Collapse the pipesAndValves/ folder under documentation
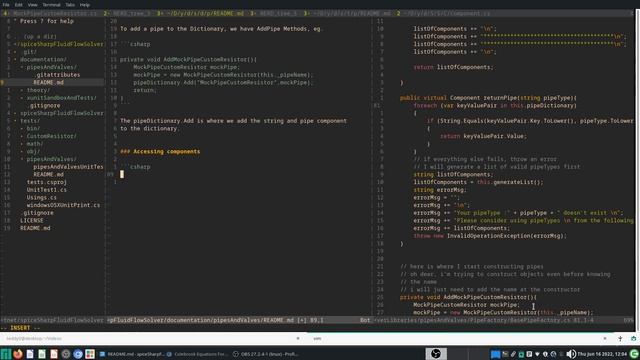Screen dimensions: 640x360 point(51,67)
